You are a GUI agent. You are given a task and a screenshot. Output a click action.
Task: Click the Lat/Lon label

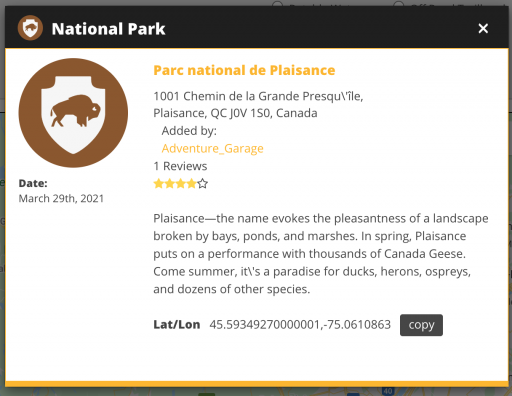(x=177, y=325)
